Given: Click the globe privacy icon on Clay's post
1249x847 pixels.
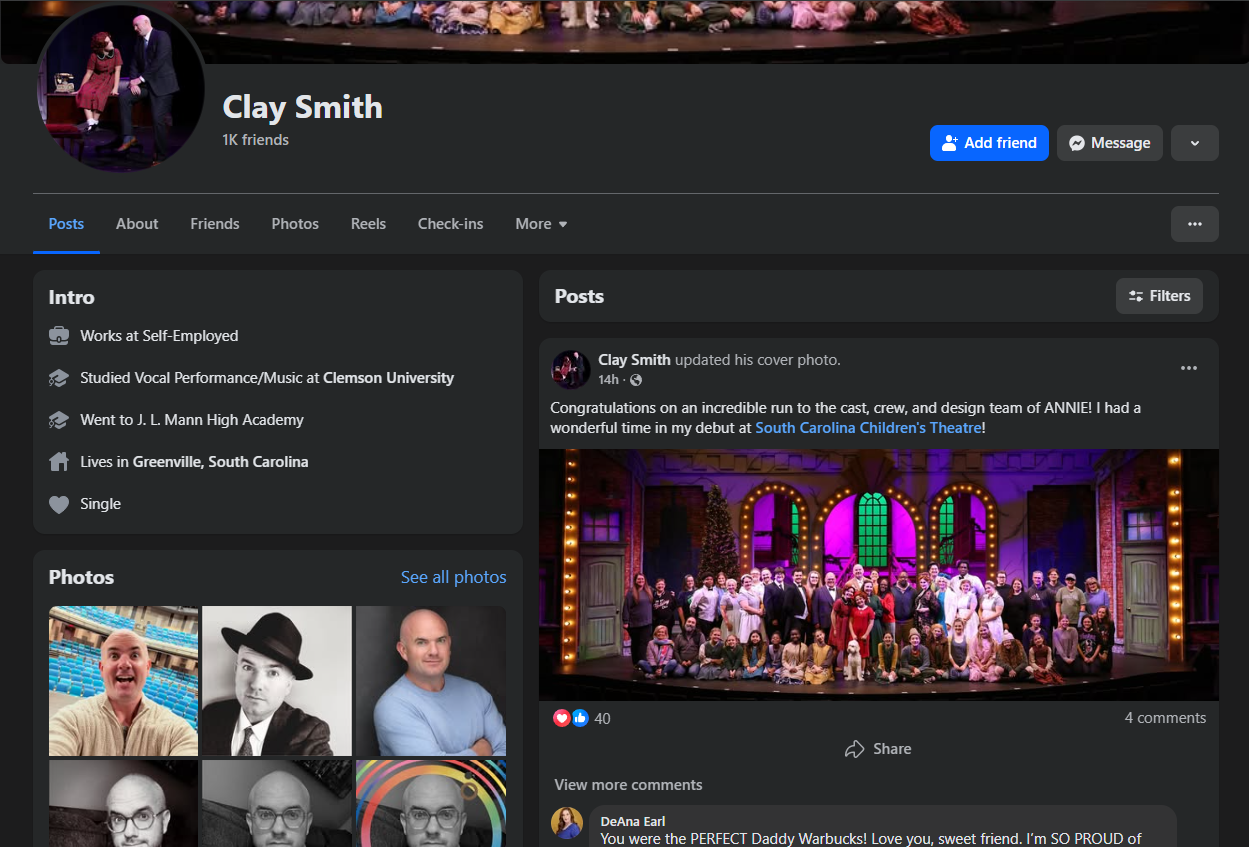Looking at the screenshot, I should tap(636, 380).
